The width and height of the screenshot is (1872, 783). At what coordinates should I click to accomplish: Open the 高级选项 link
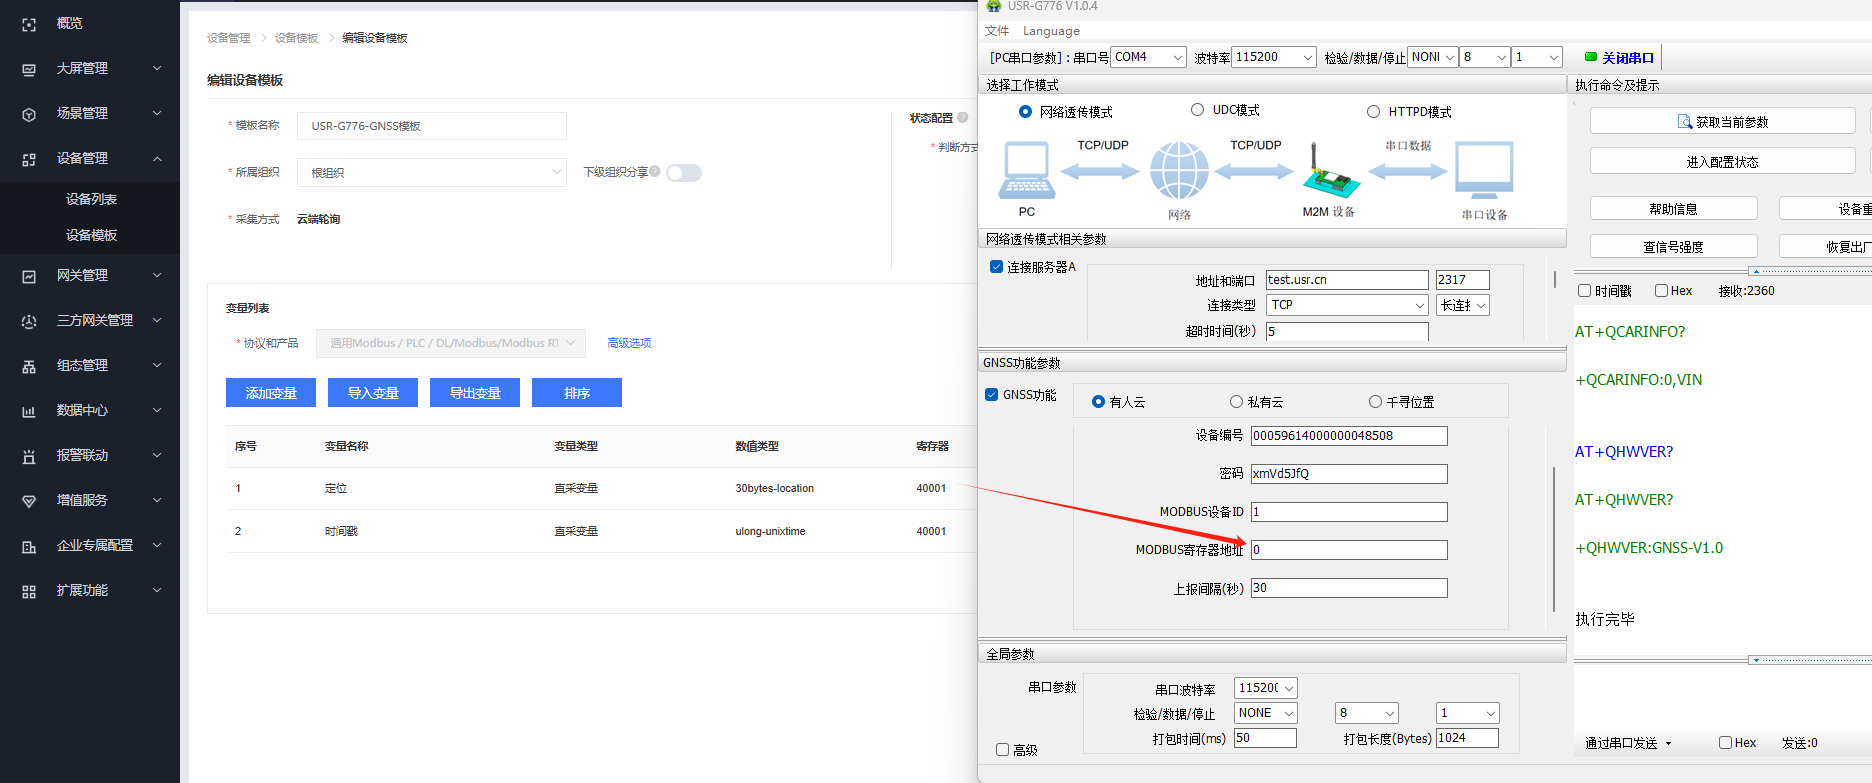pos(629,343)
